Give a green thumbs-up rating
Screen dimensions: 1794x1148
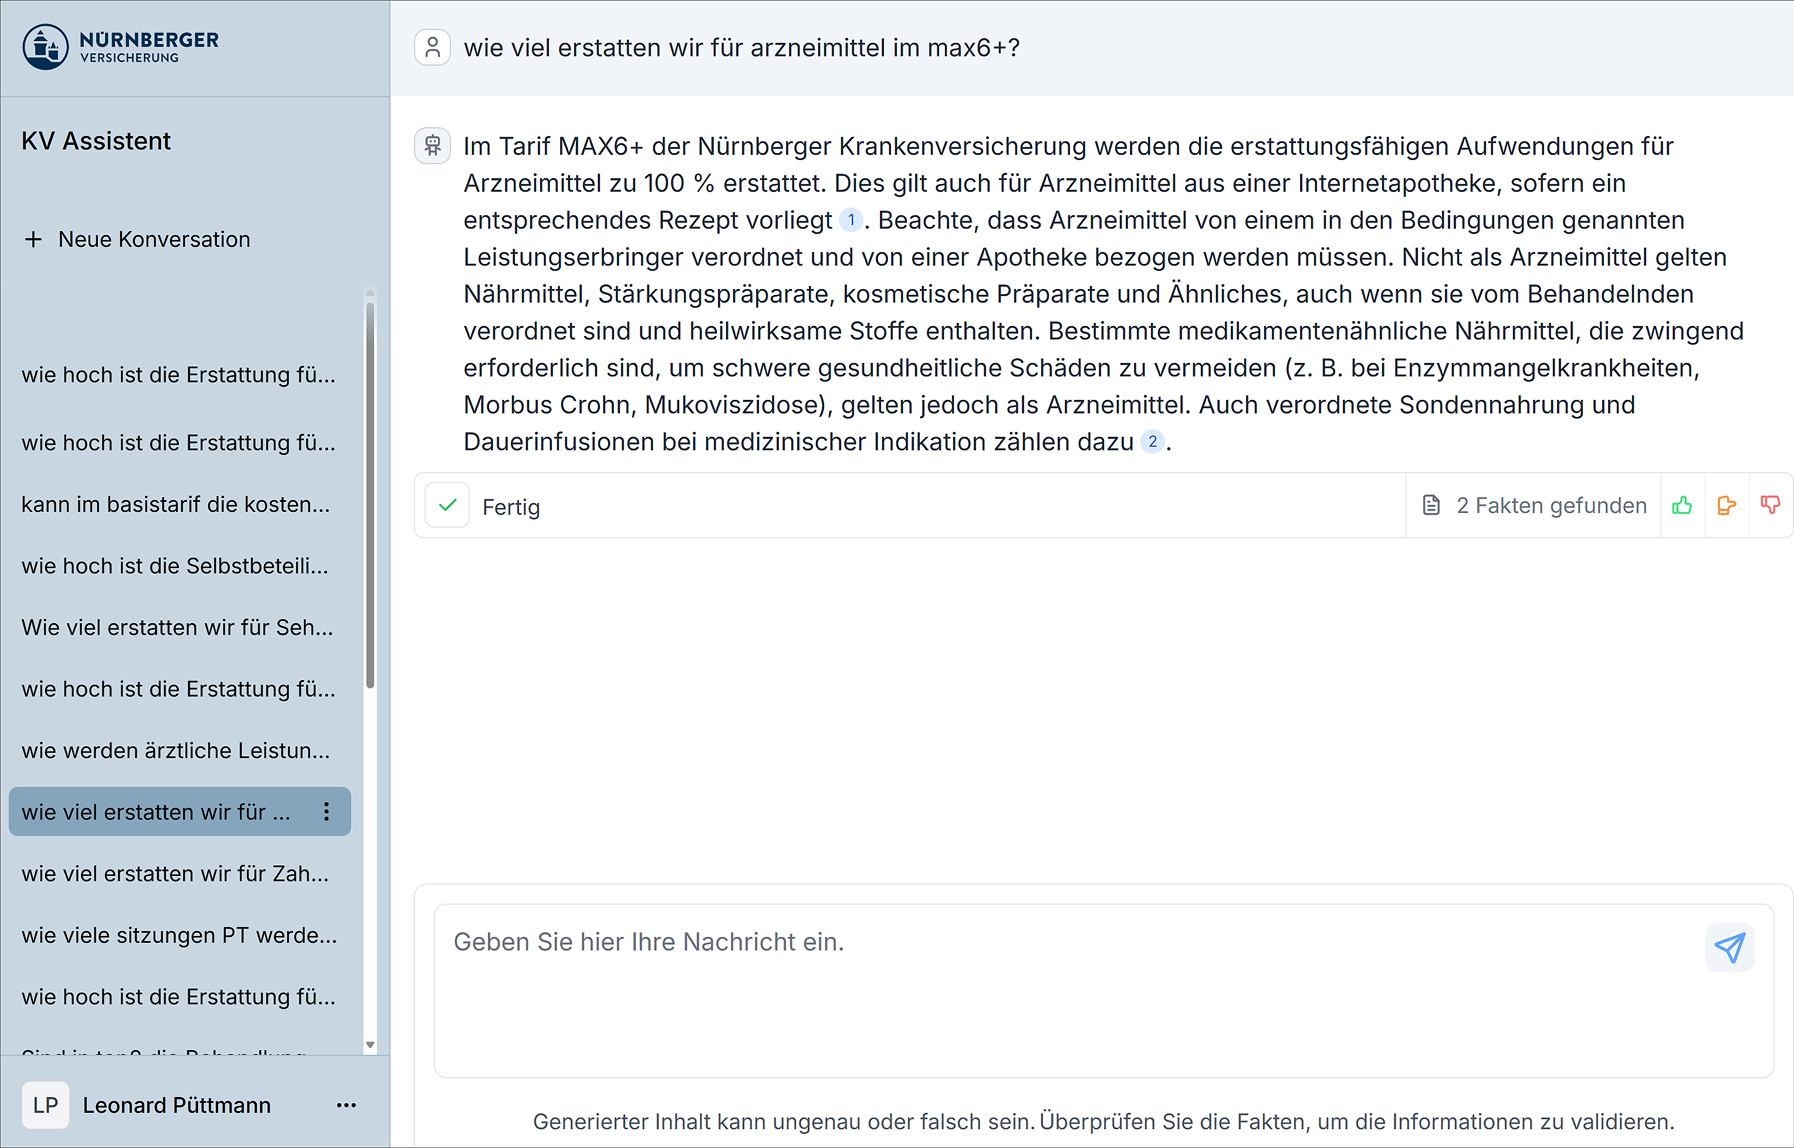point(1682,505)
